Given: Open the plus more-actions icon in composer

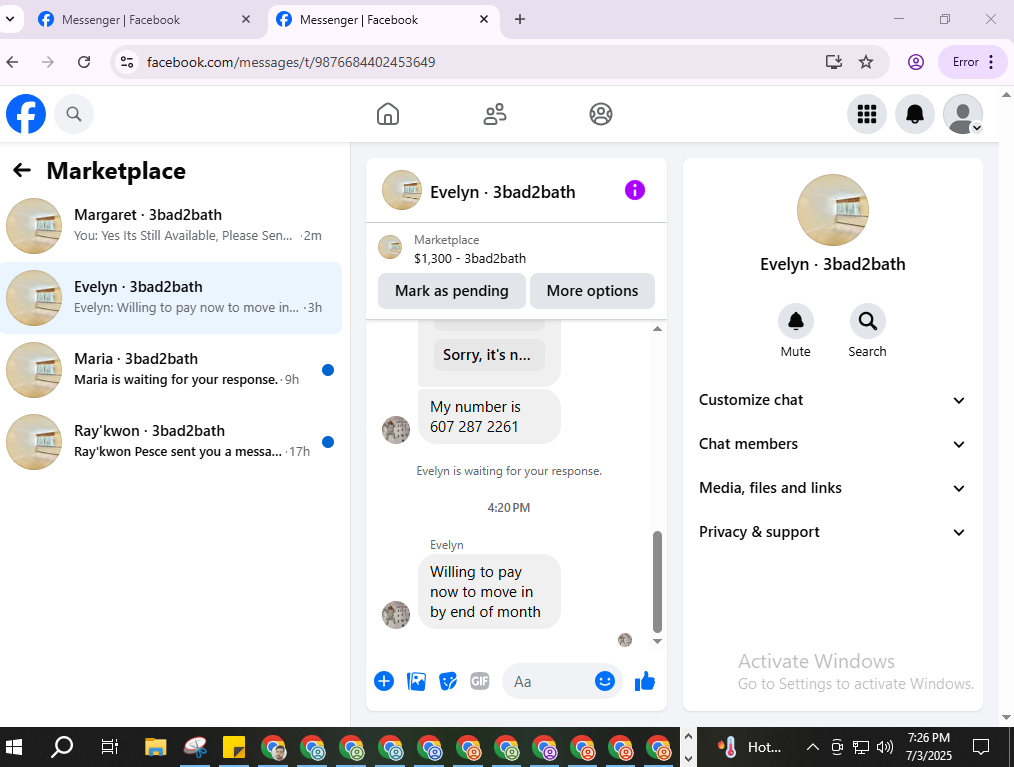Looking at the screenshot, I should (x=384, y=681).
